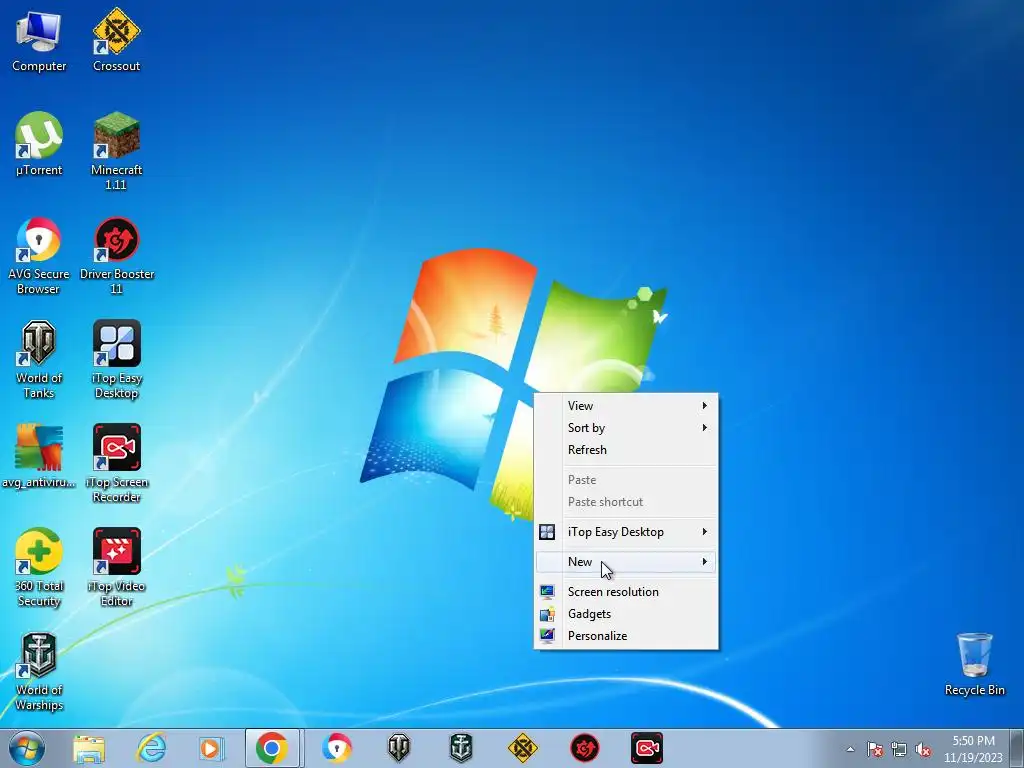This screenshot has width=1024, height=768.
Task: Select the iTop Easy Desktop shortcut icon
Action: pos(116,360)
